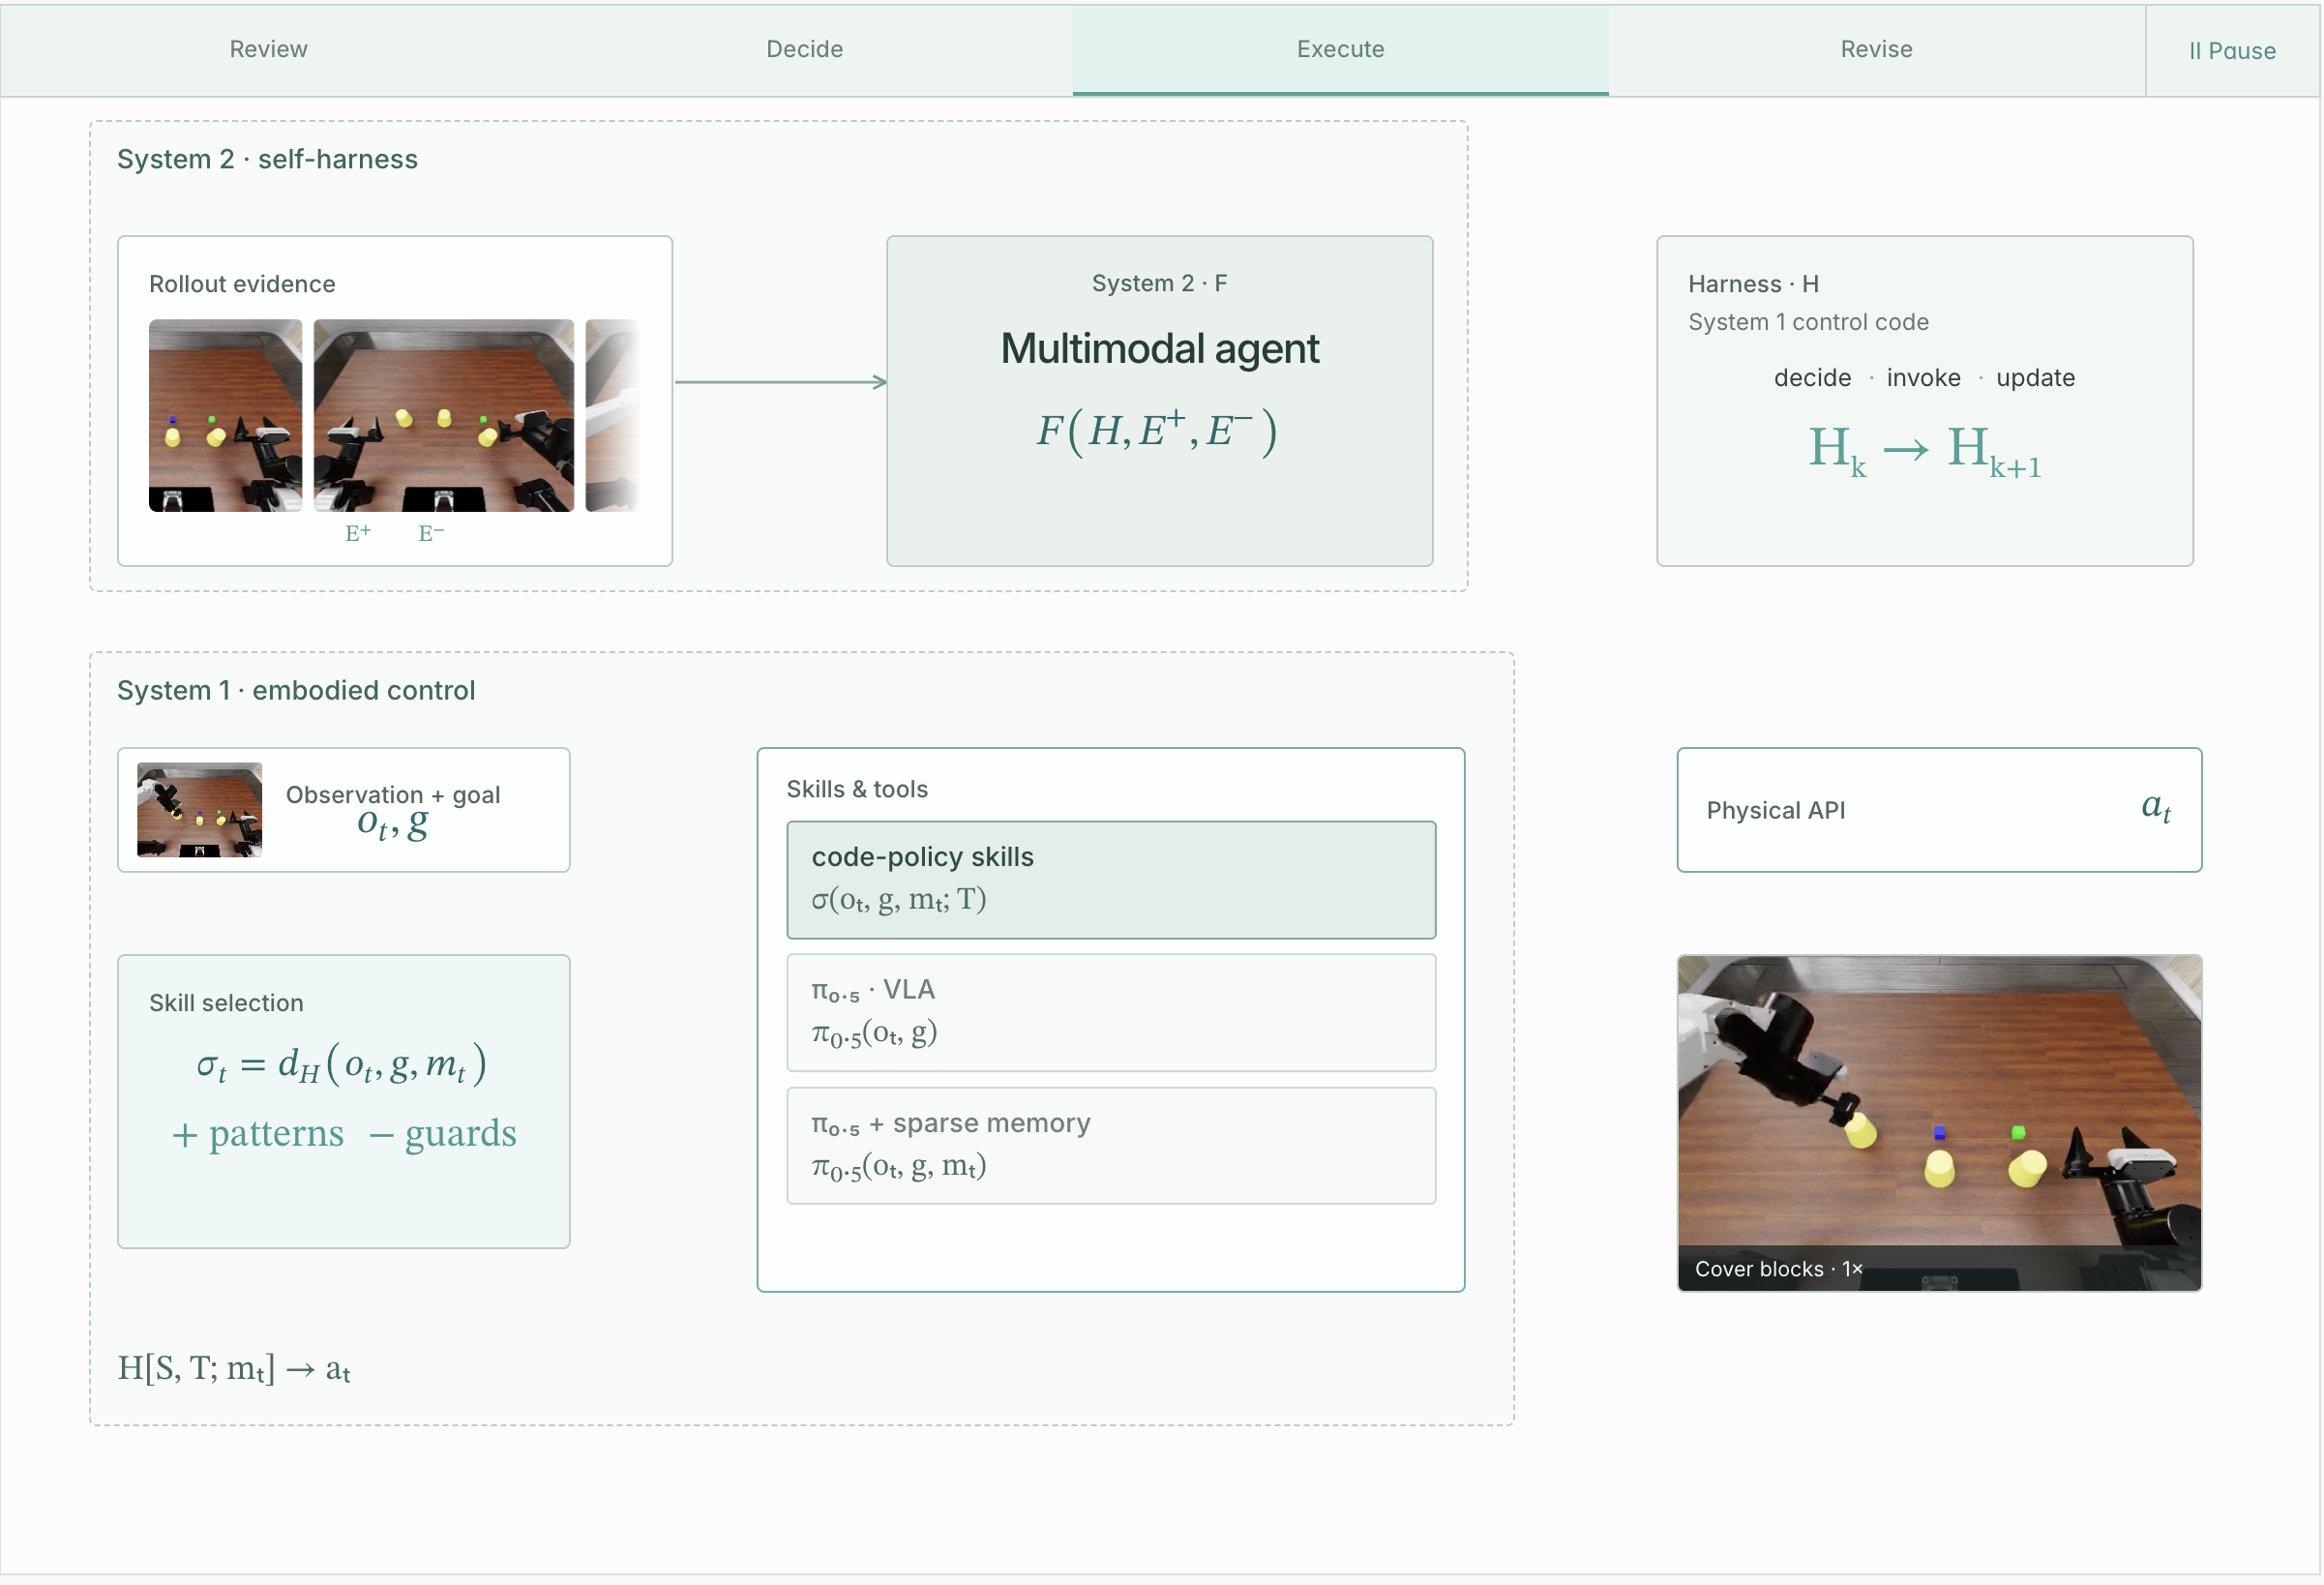The height and width of the screenshot is (1585, 2324).
Task: Click the Skill selection panel
Action: coord(344,1101)
